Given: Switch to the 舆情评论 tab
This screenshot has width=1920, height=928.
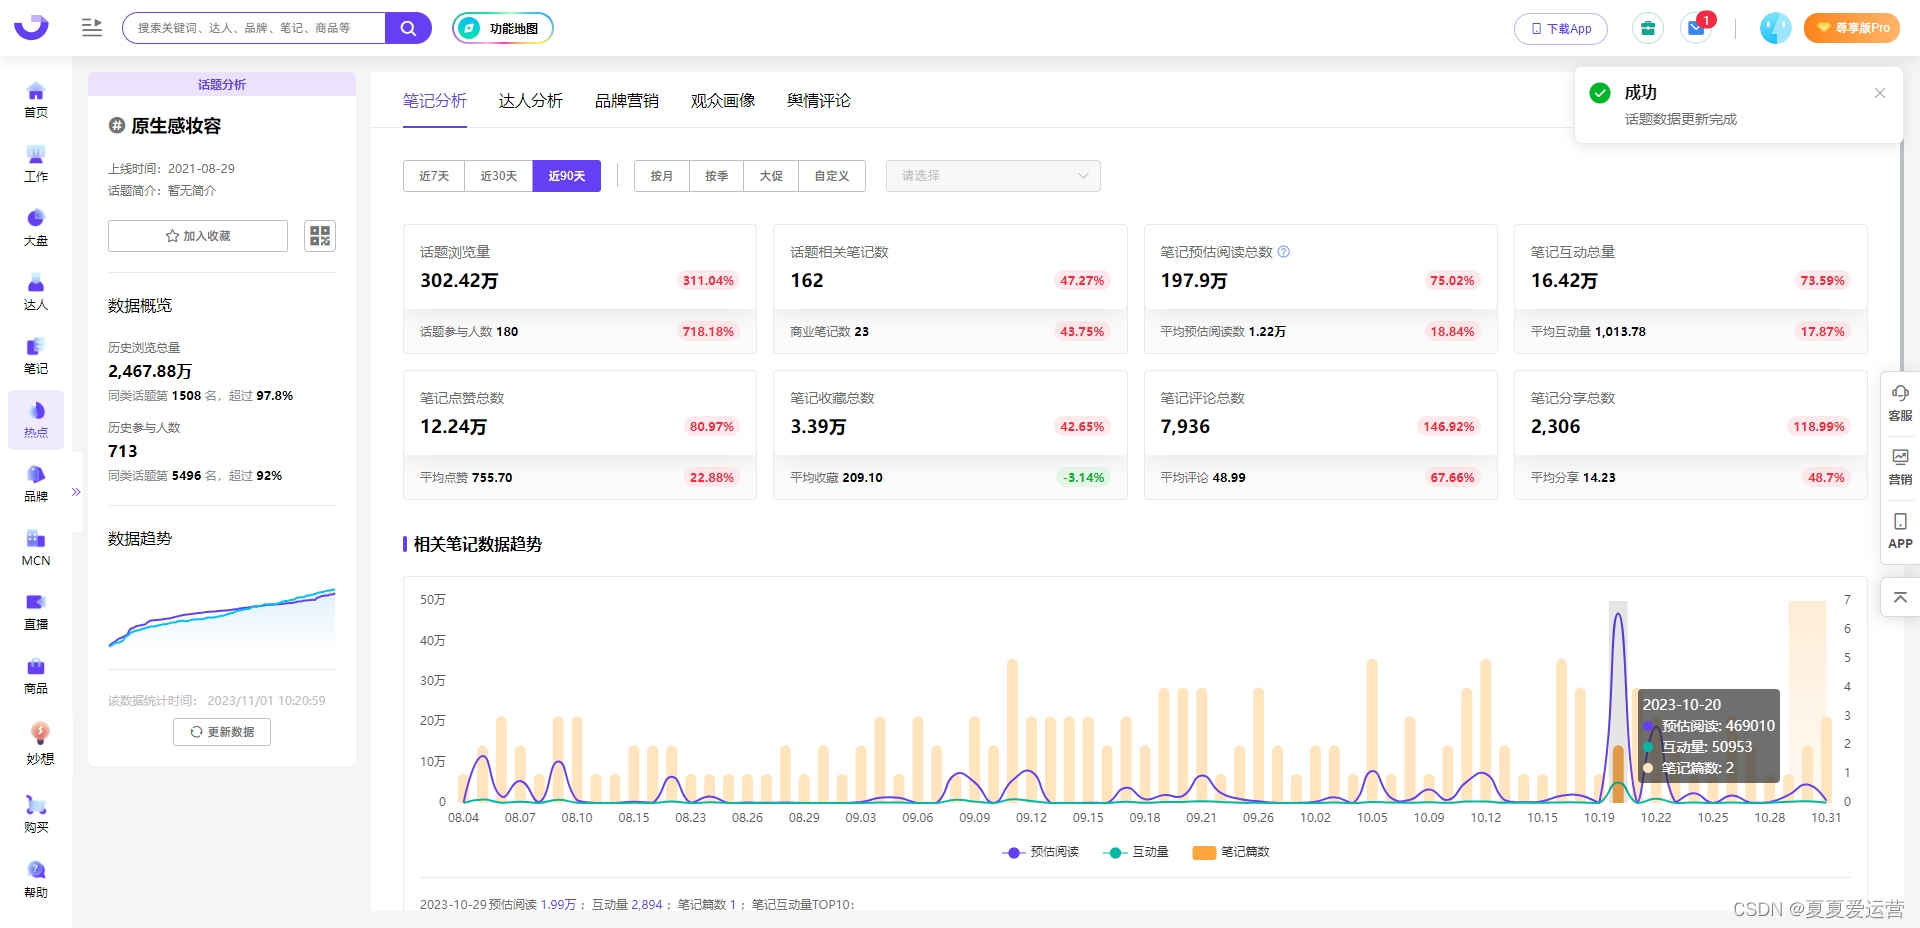Looking at the screenshot, I should 819,101.
